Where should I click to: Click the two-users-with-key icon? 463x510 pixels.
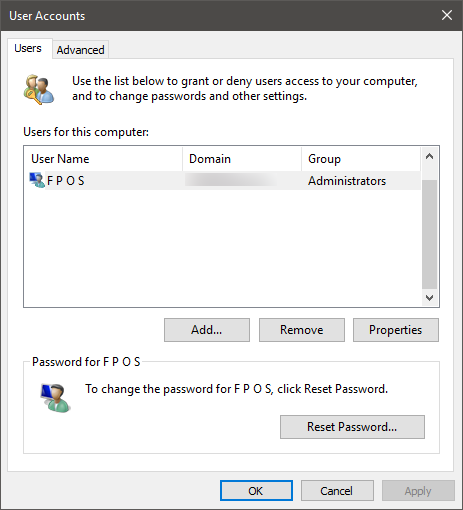click(39, 89)
